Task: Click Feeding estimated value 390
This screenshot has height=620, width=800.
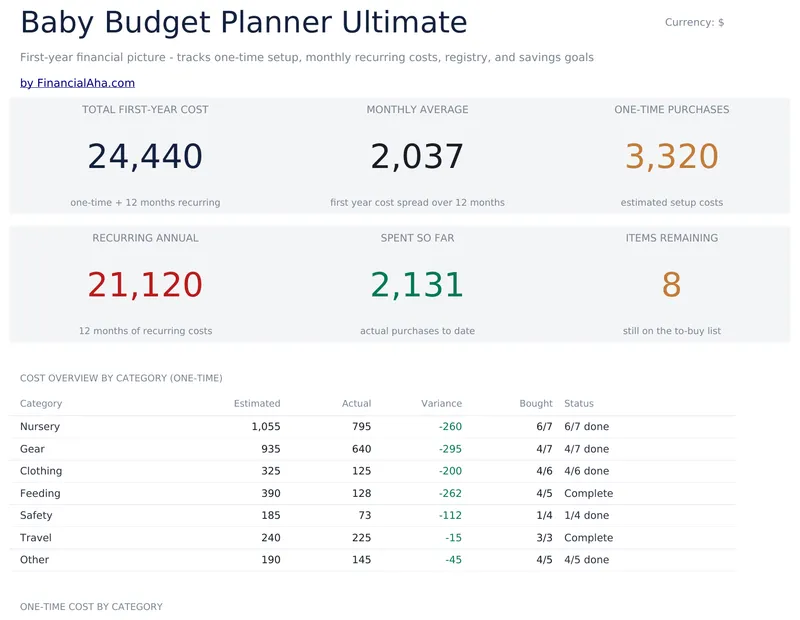Action: click(271, 493)
